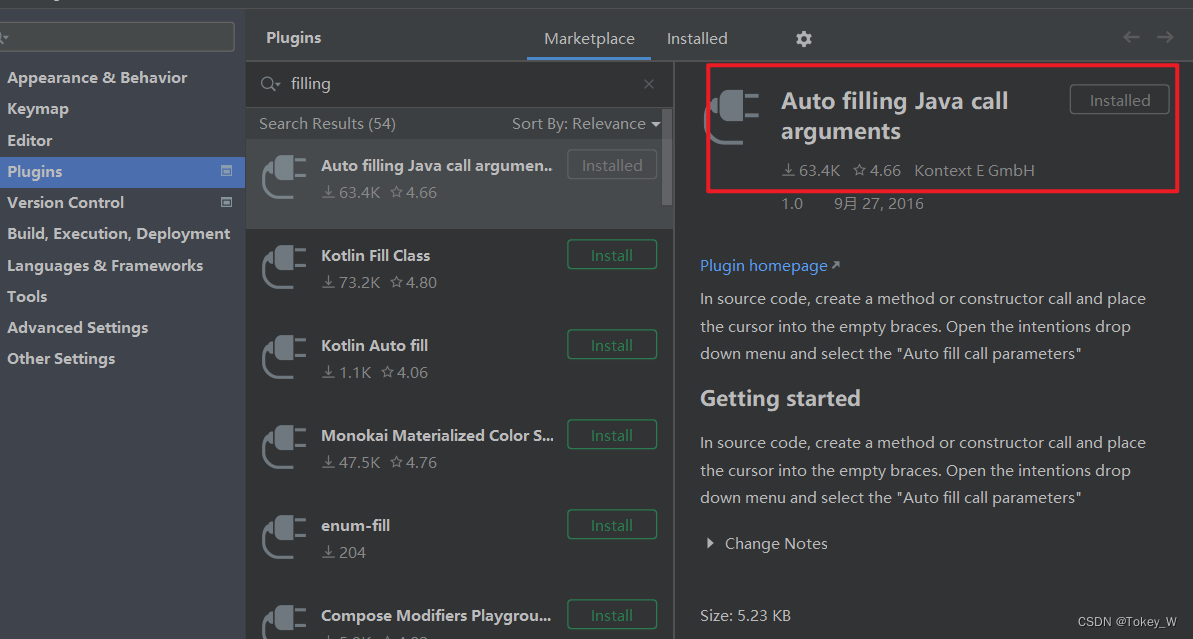Open Appearance & Behavior settings

pos(97,78)
